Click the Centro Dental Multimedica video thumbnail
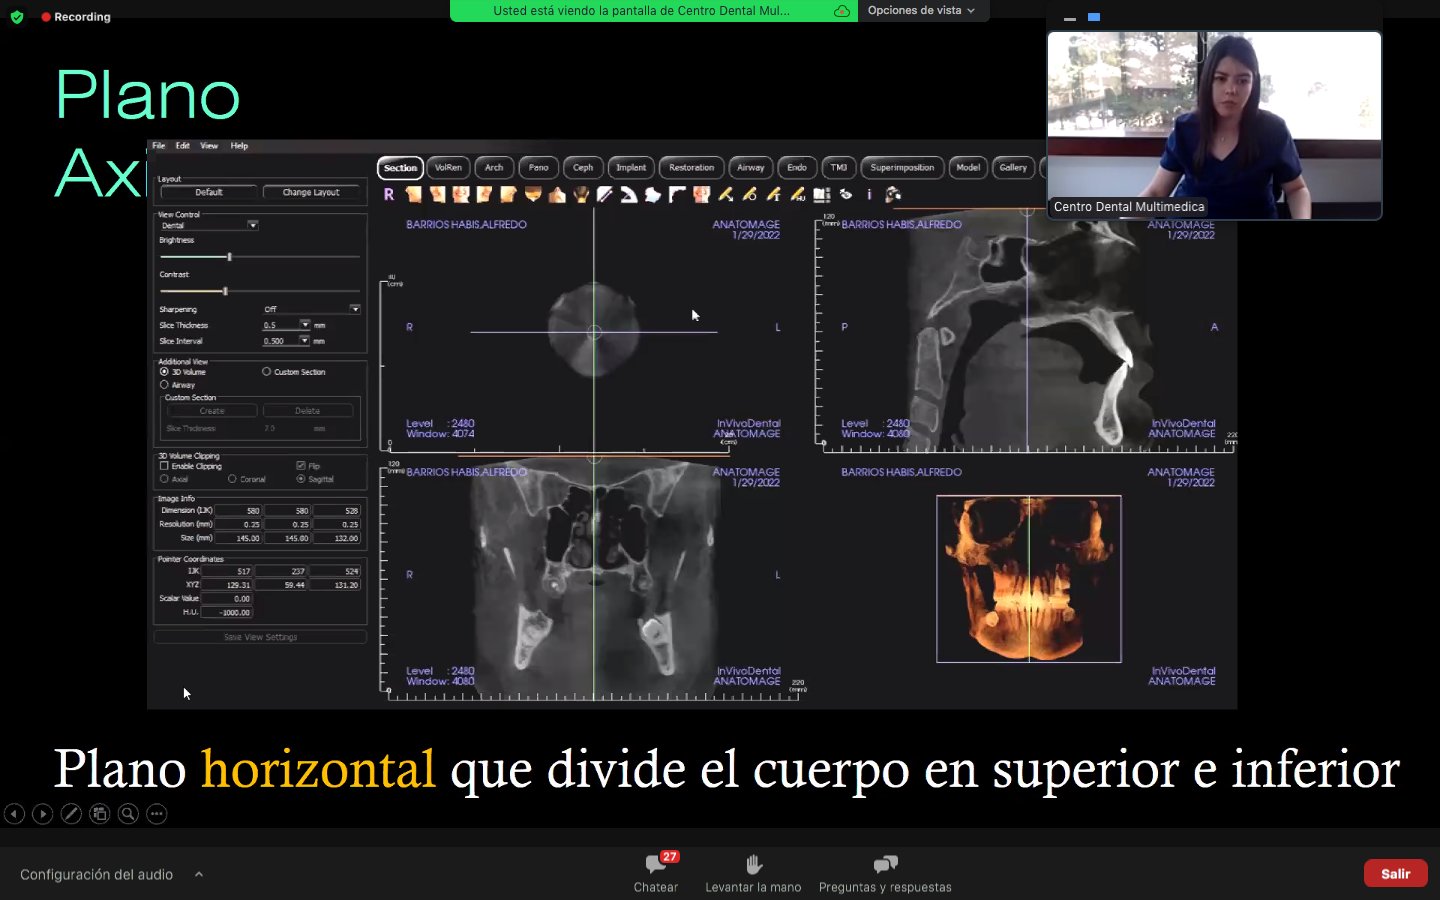This screenshot has width=1440, height=900. coord(1214,125)
